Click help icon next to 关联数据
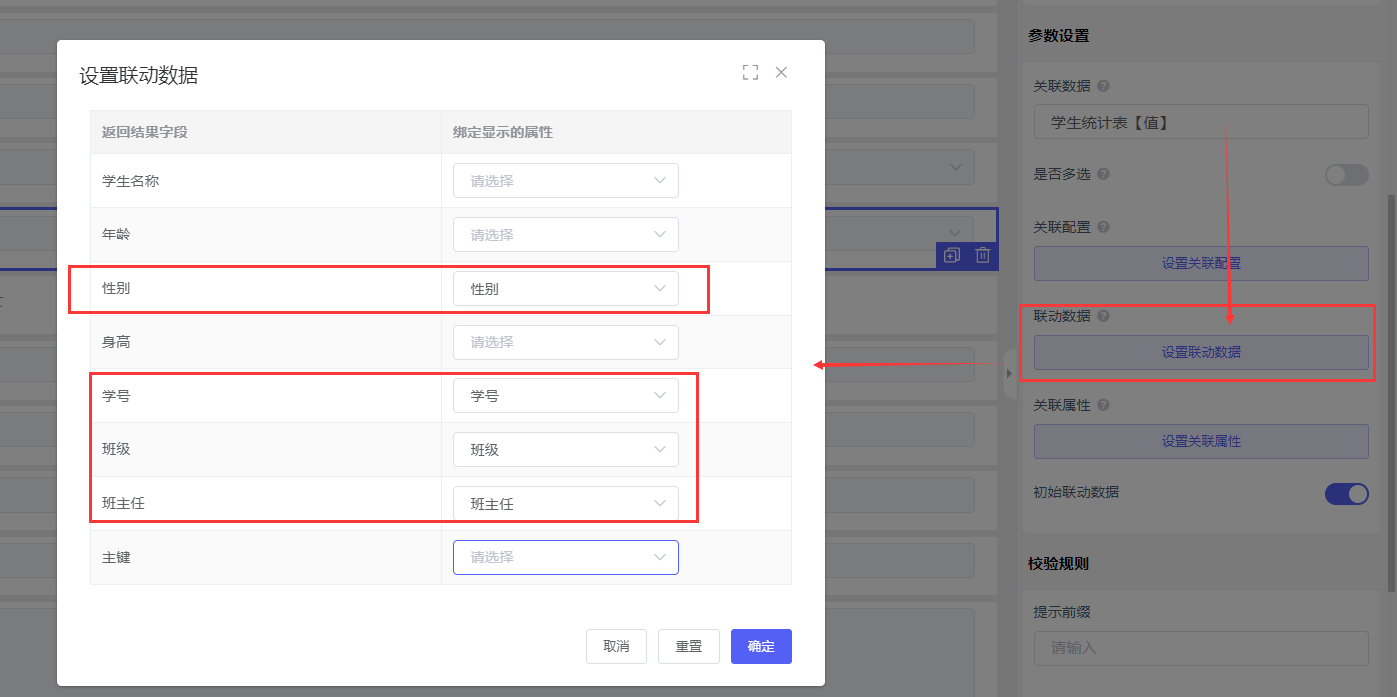 (x=1103, y=86)
